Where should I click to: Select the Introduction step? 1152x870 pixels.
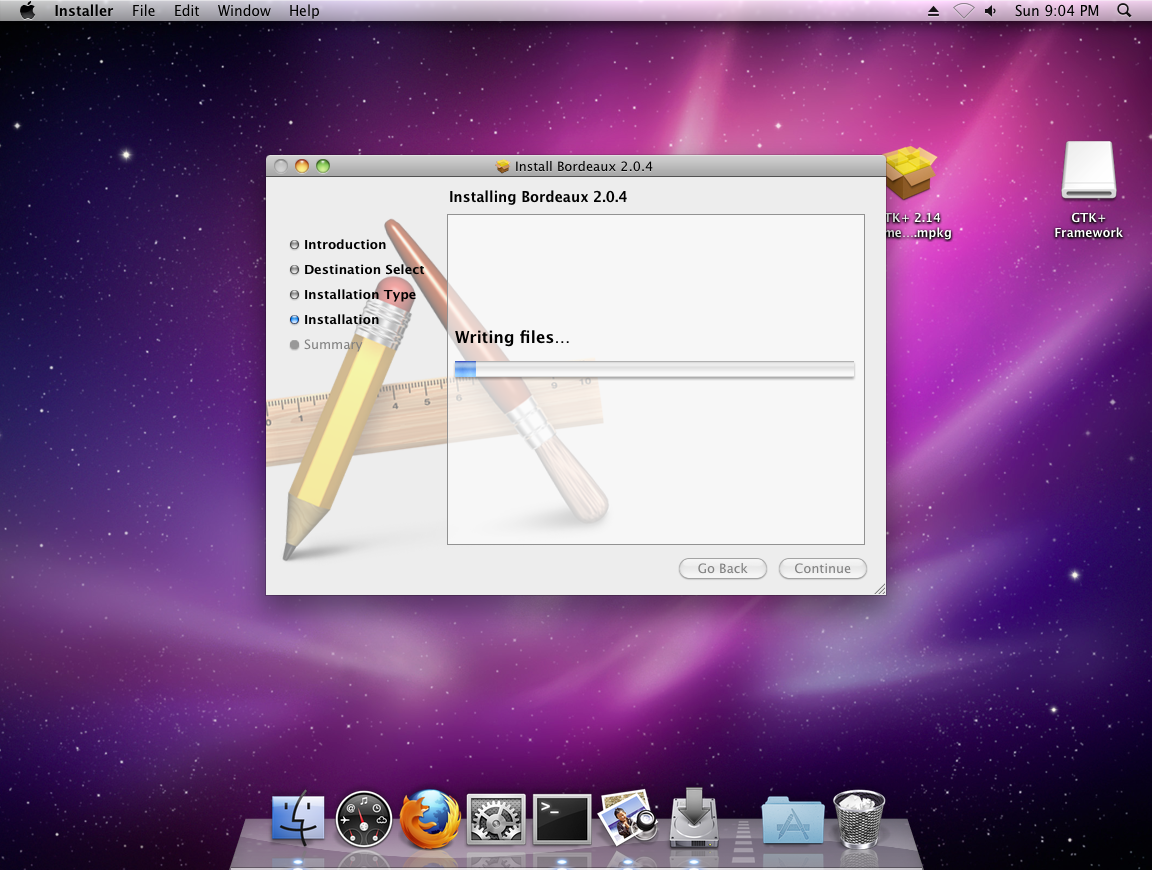click(345, 244)
